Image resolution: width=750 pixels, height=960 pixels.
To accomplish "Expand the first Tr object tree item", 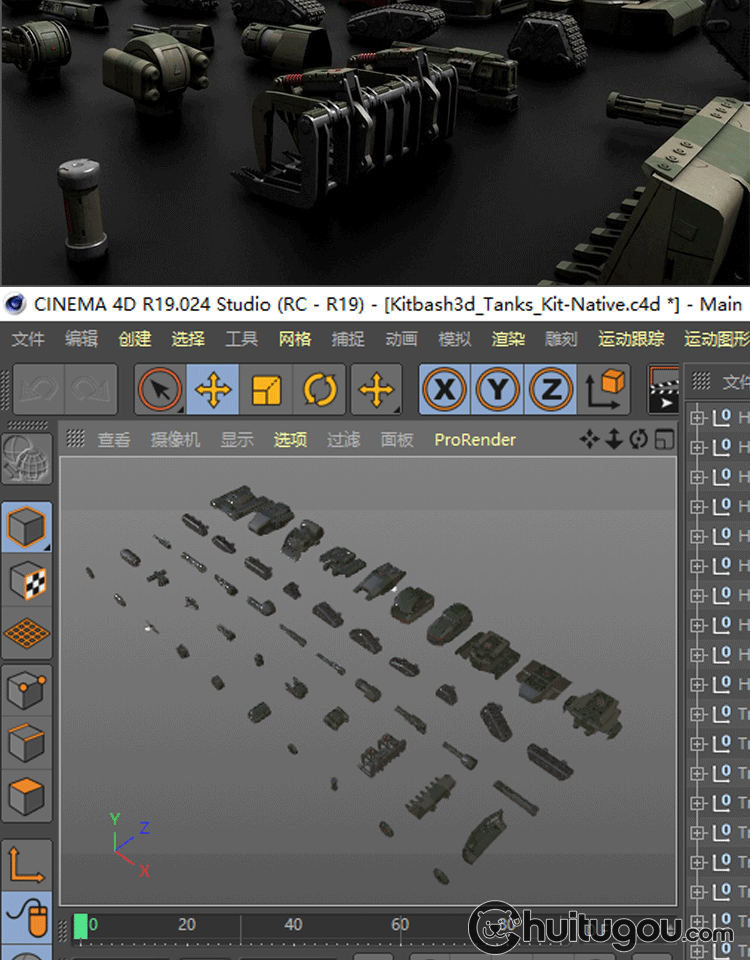I will point(698,714).
